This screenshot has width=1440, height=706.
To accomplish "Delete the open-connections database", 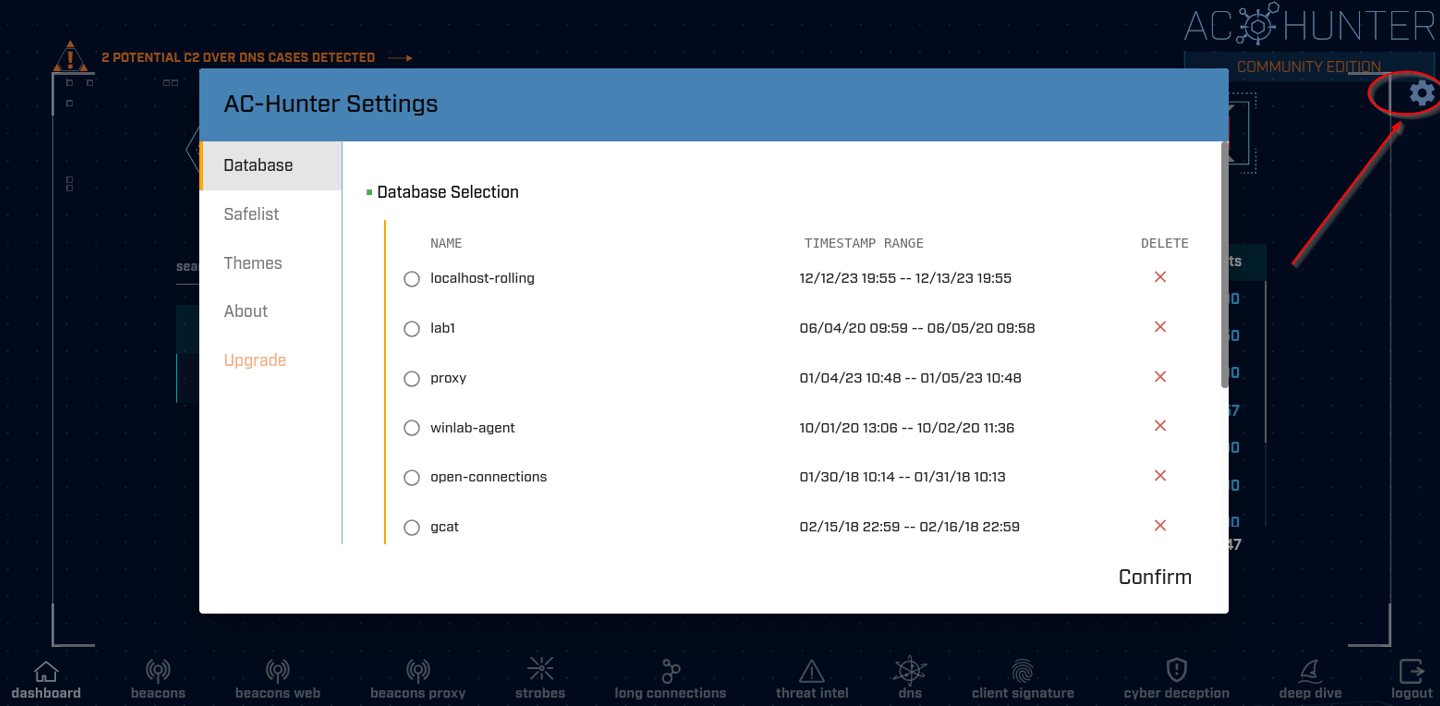I will [1160, 476].
